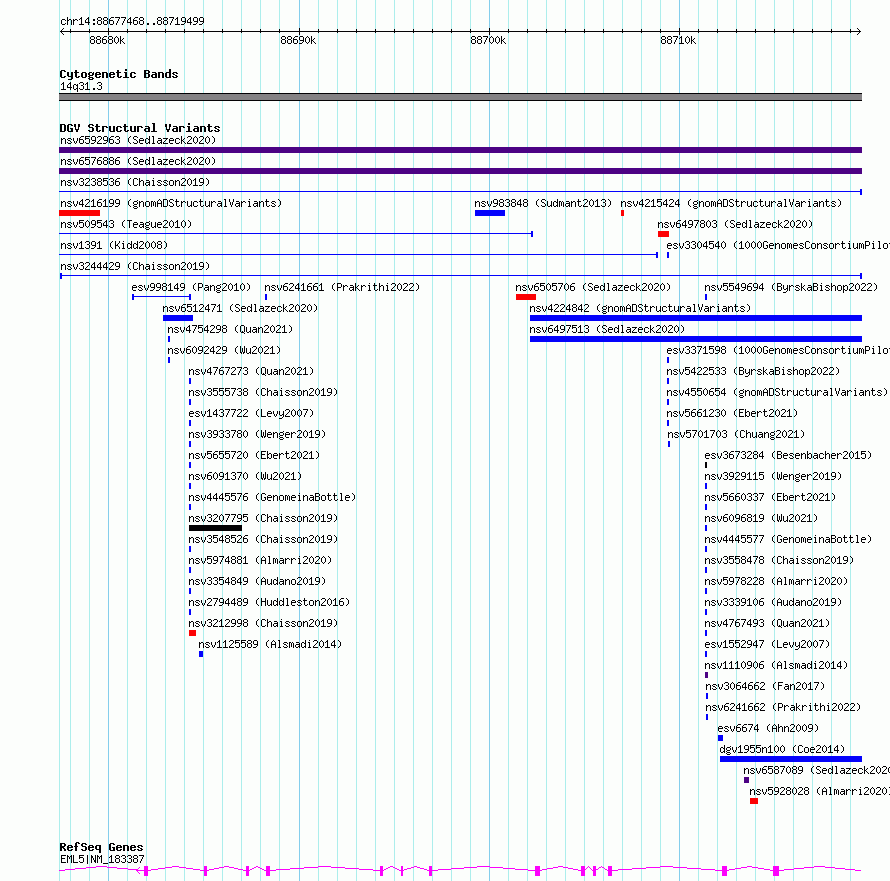Open nsv5978228 (Almarri2020) entry
Viewport: 890px width, 881px height.
[776, 581]
